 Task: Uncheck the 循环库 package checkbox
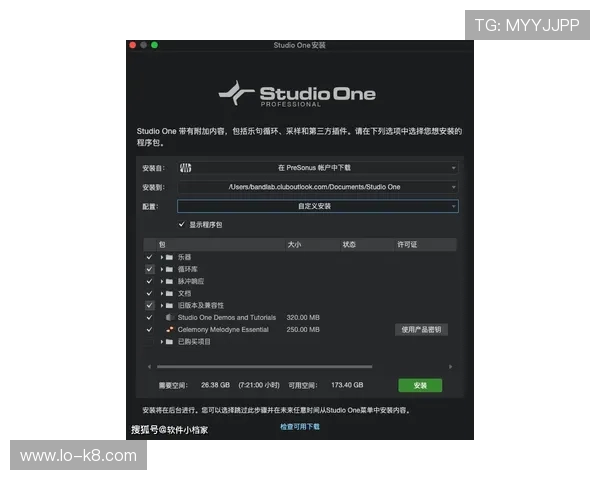[150, 269]
